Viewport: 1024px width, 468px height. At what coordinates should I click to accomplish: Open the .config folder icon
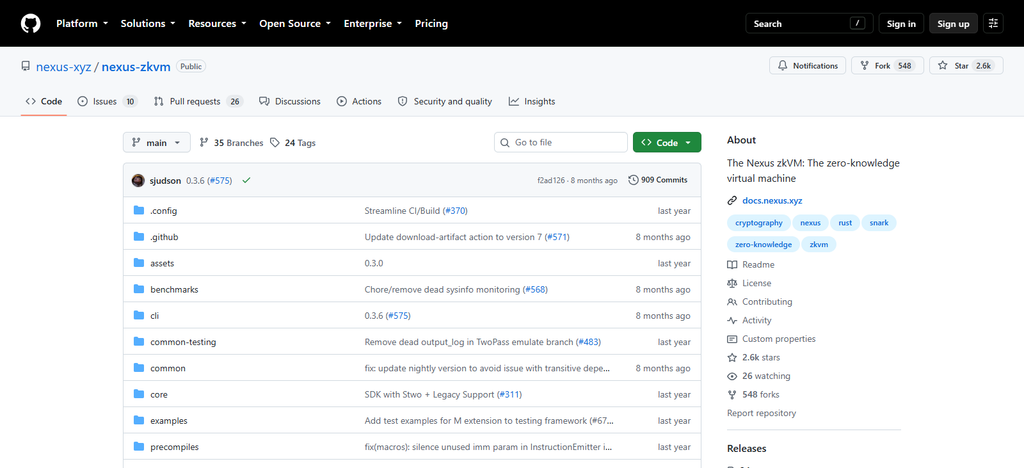coord(138,210)
